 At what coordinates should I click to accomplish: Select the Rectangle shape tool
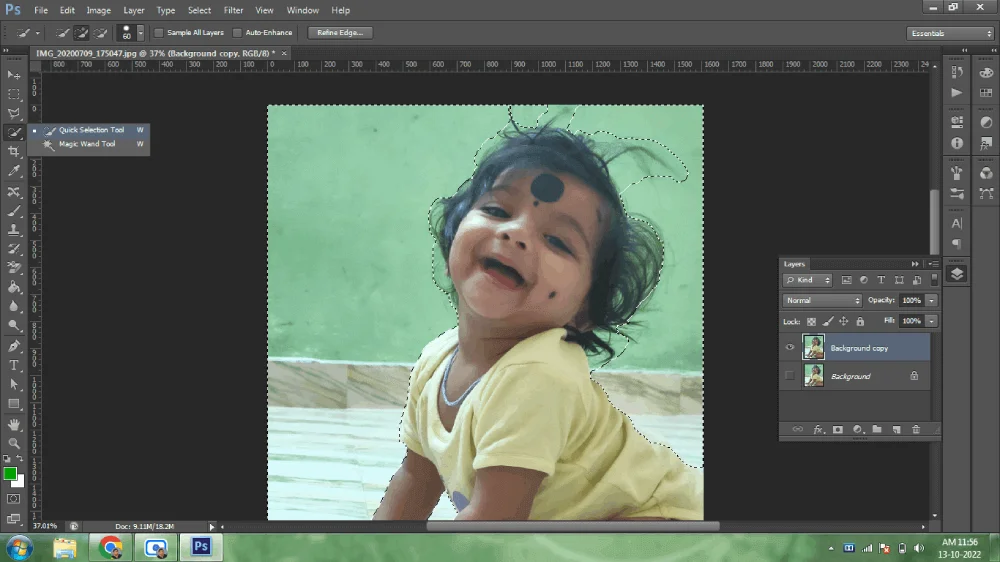coord(13,404)
